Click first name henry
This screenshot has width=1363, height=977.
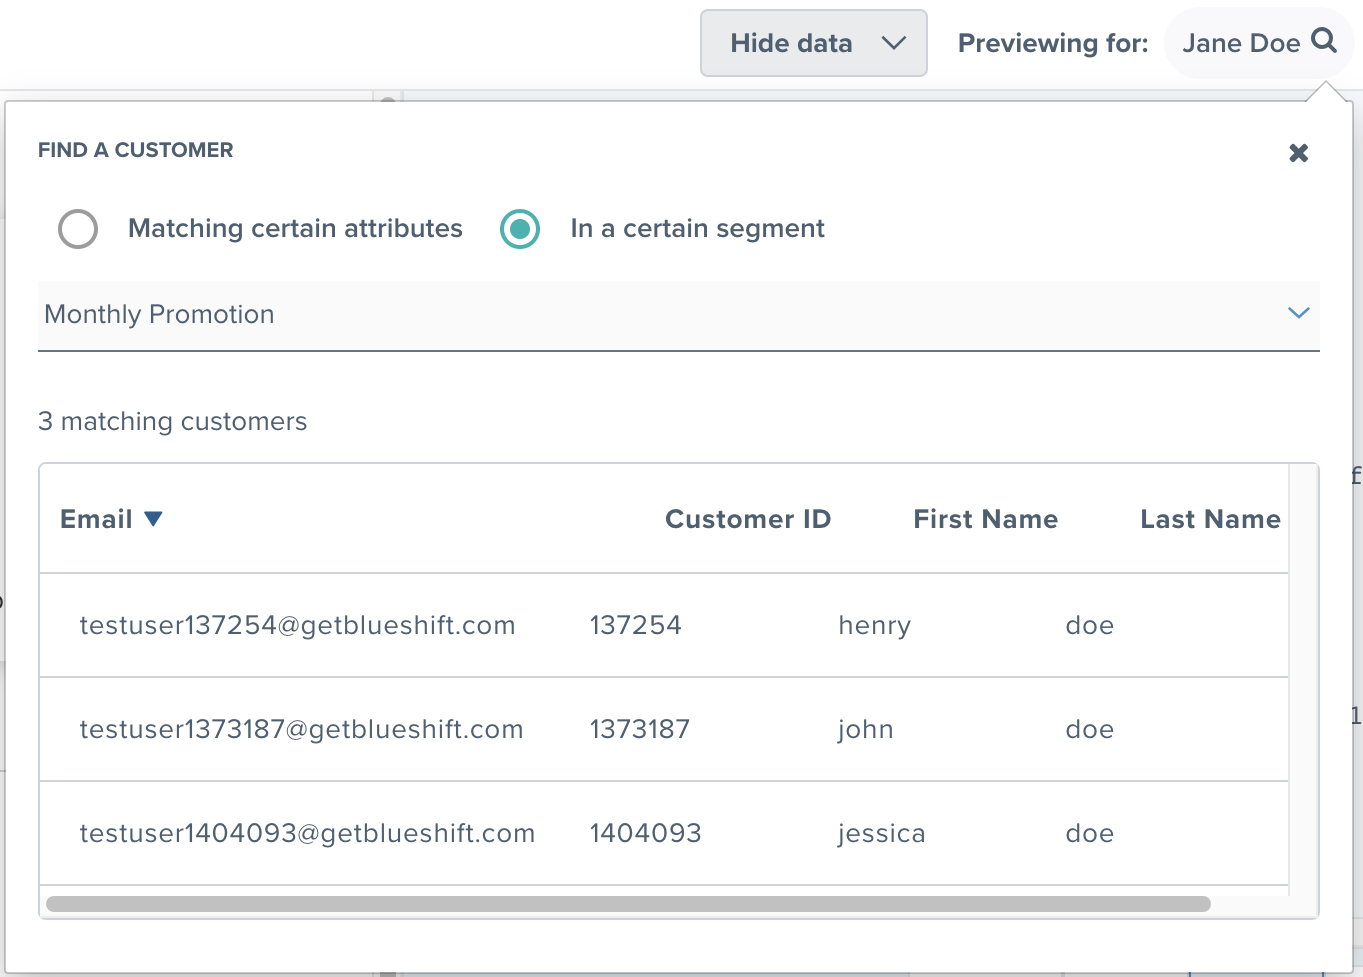[x=875, y=626]
